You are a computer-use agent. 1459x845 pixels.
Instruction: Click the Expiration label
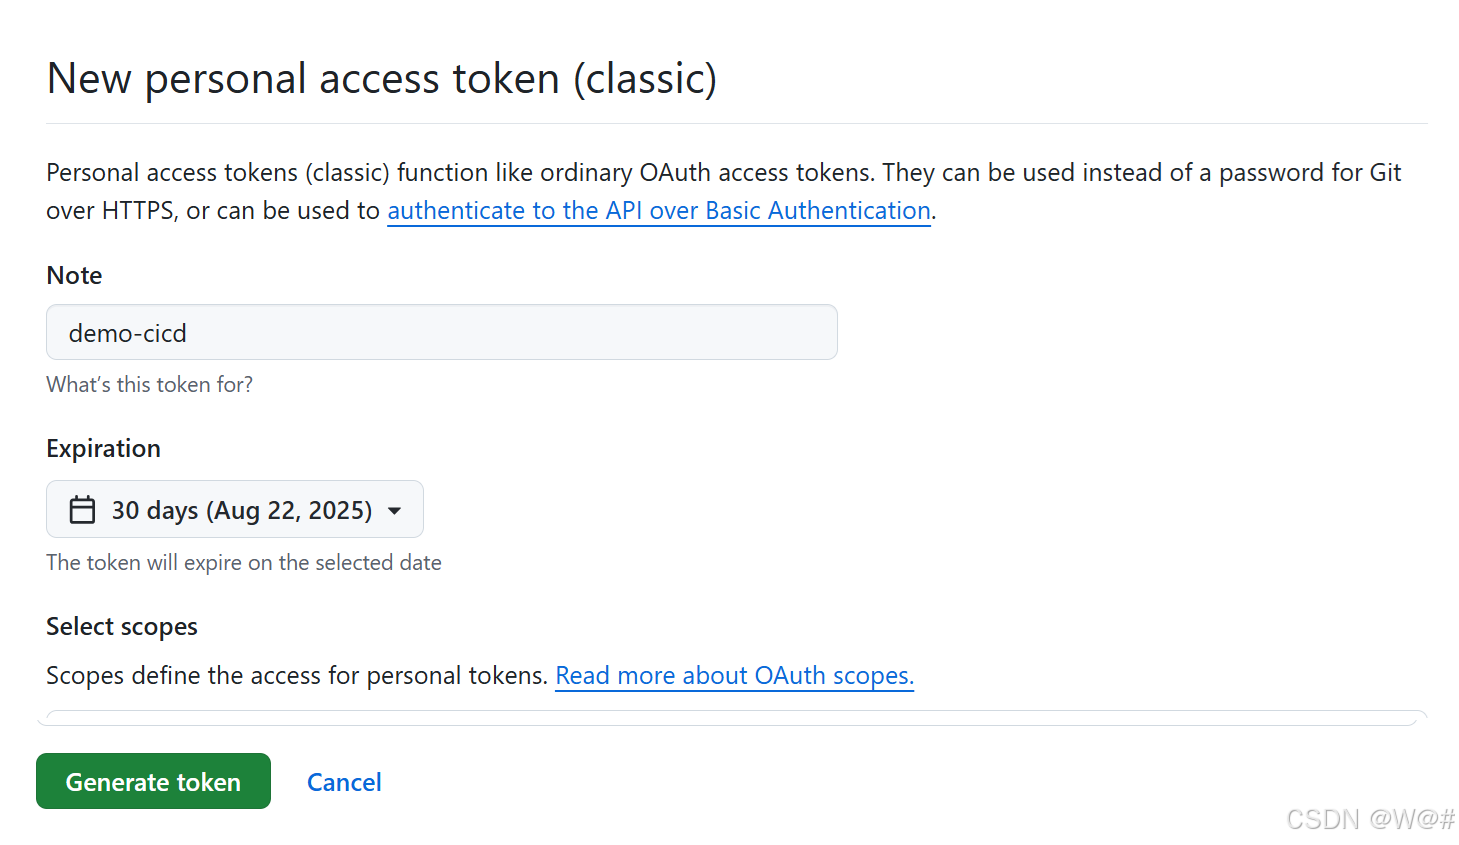103,448
